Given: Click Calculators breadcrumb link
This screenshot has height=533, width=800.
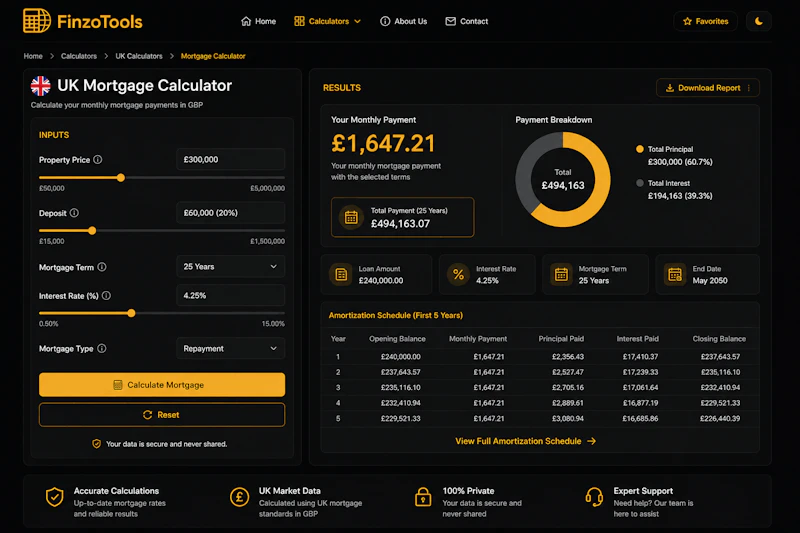Looking at the screenshot, I should point(79,56).
